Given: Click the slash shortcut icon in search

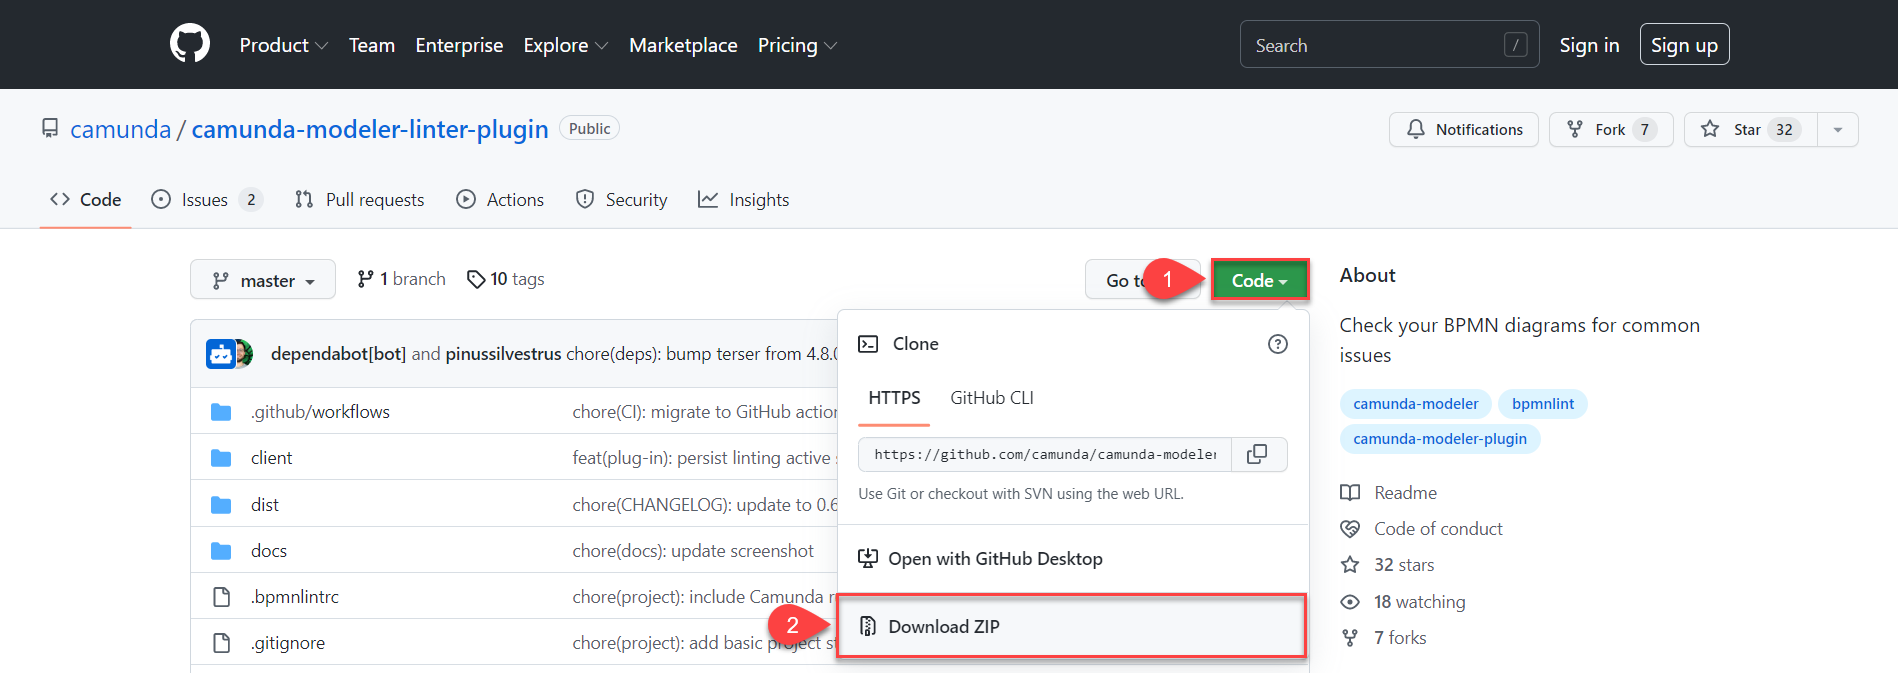Looking at the screenshot, I should coord(1515,45).
